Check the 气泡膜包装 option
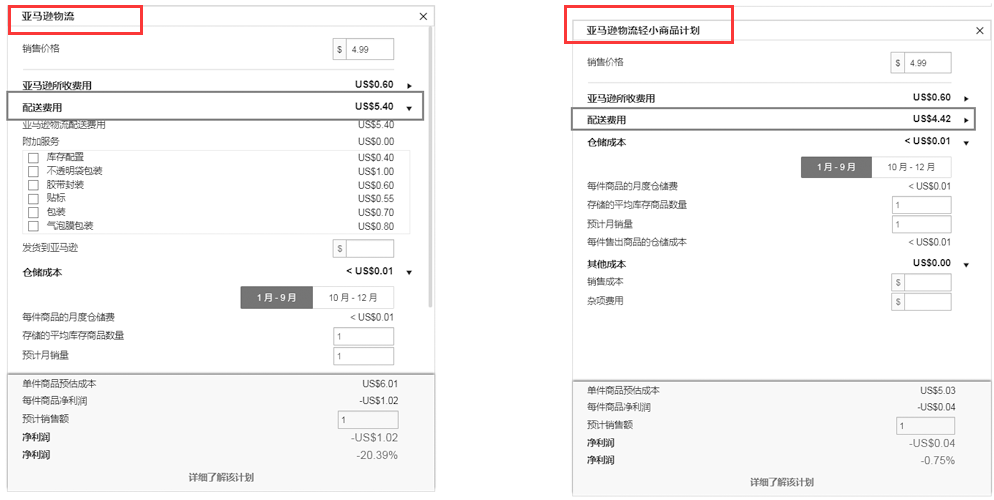The height and width of the screenshot is (500, 994). point(34,226)
